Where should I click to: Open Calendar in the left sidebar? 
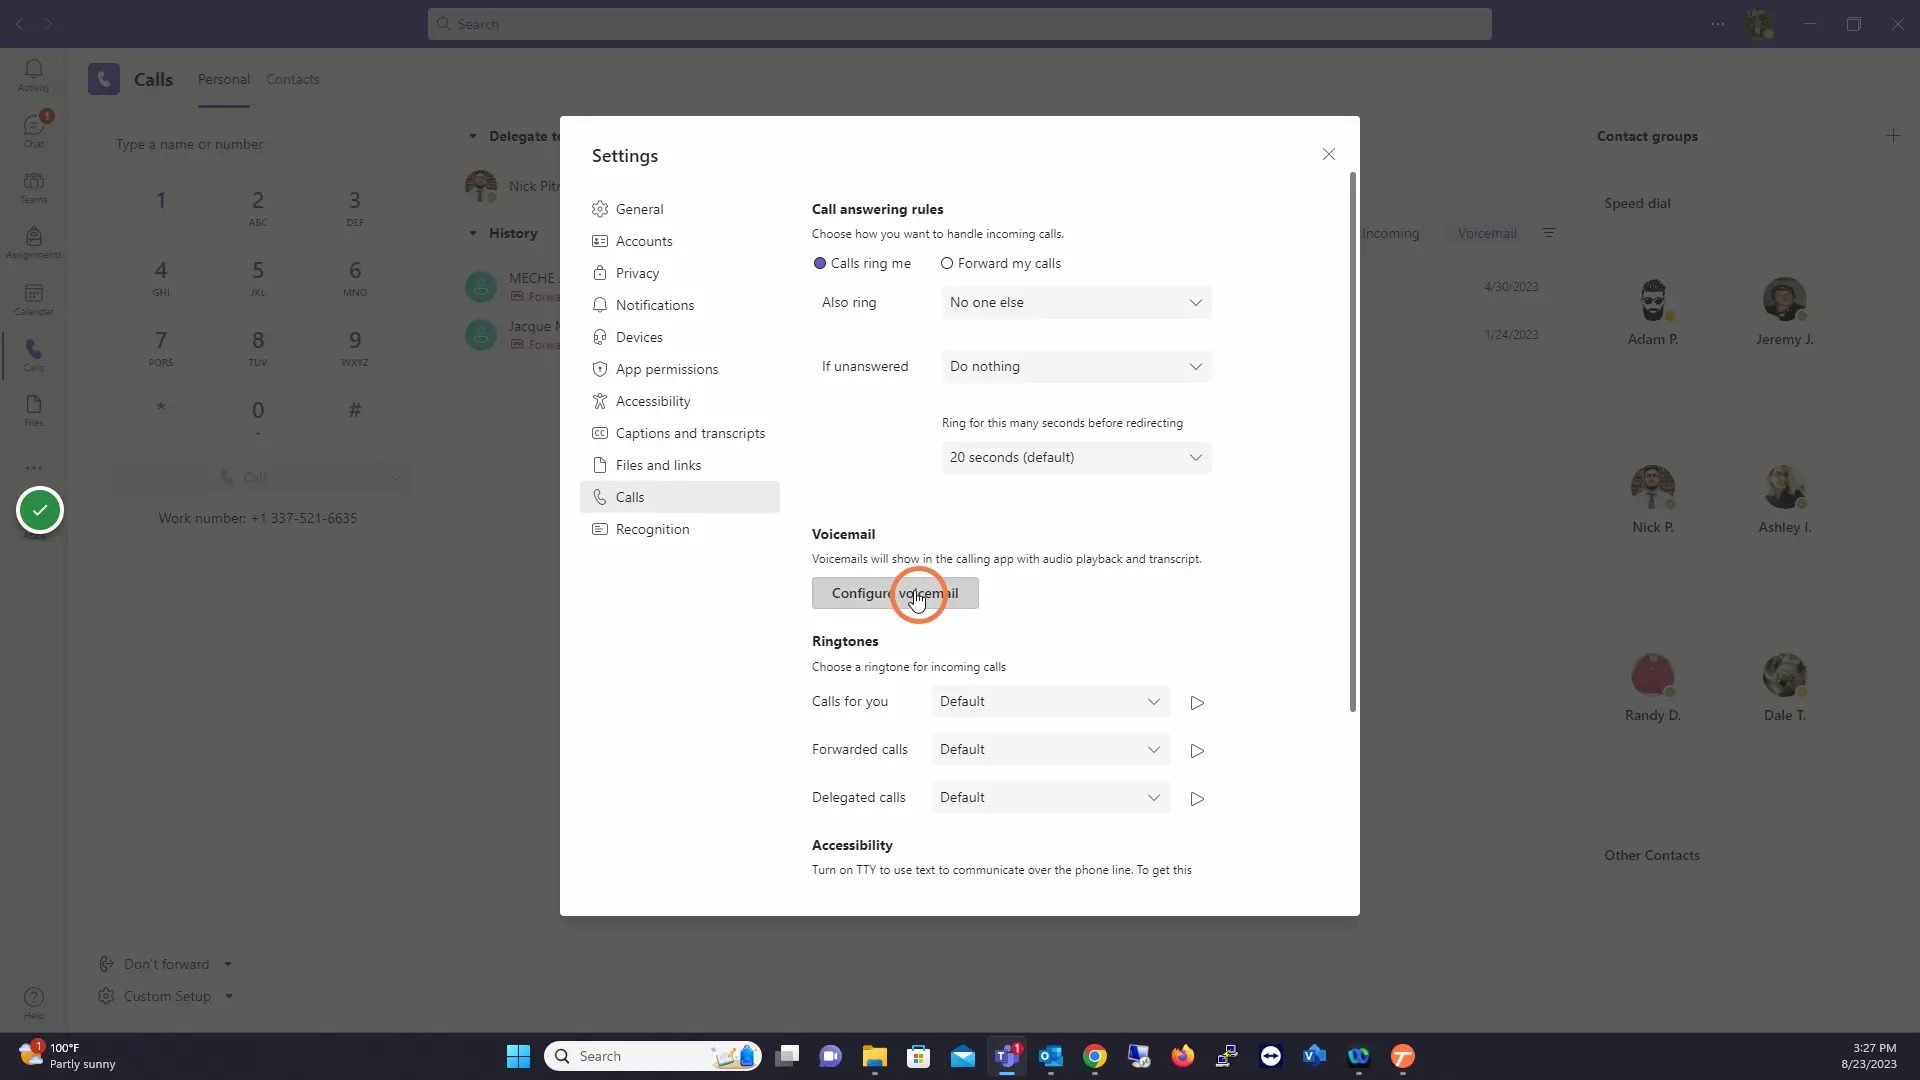pyautogui.click(x=33, y=299)
